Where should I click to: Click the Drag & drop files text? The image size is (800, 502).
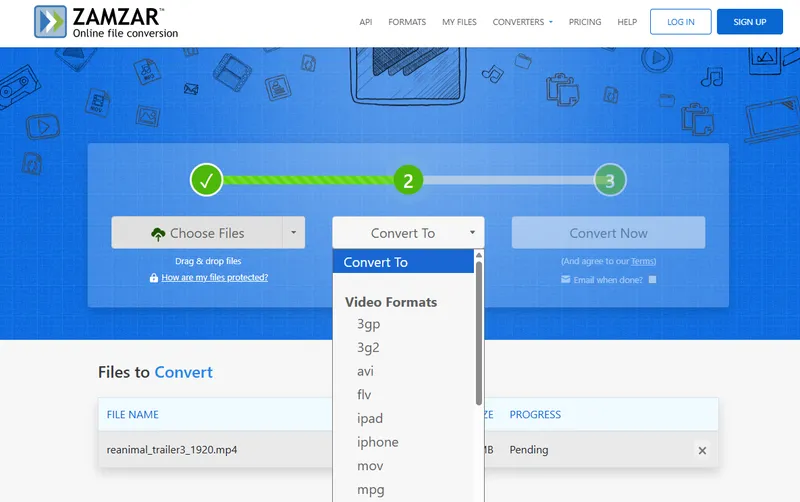pos(208,261)
